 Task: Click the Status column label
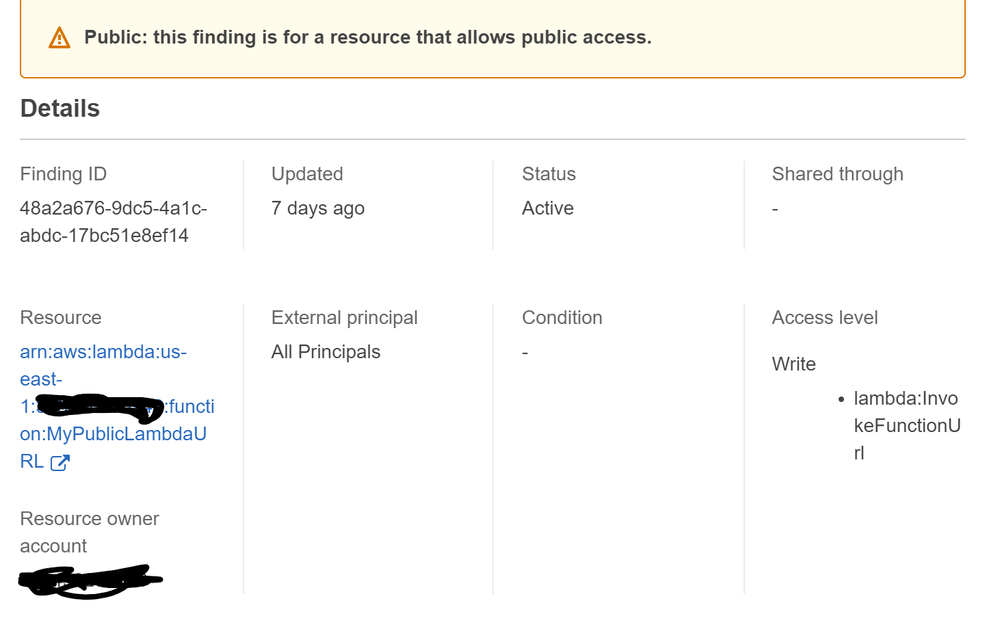point(549,174)
